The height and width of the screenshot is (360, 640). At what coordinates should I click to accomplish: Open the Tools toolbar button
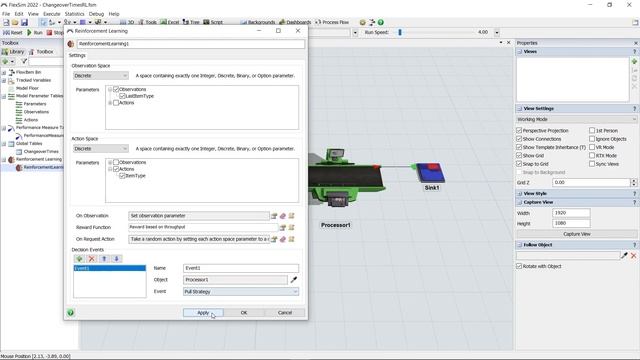(x=147, y=22)
